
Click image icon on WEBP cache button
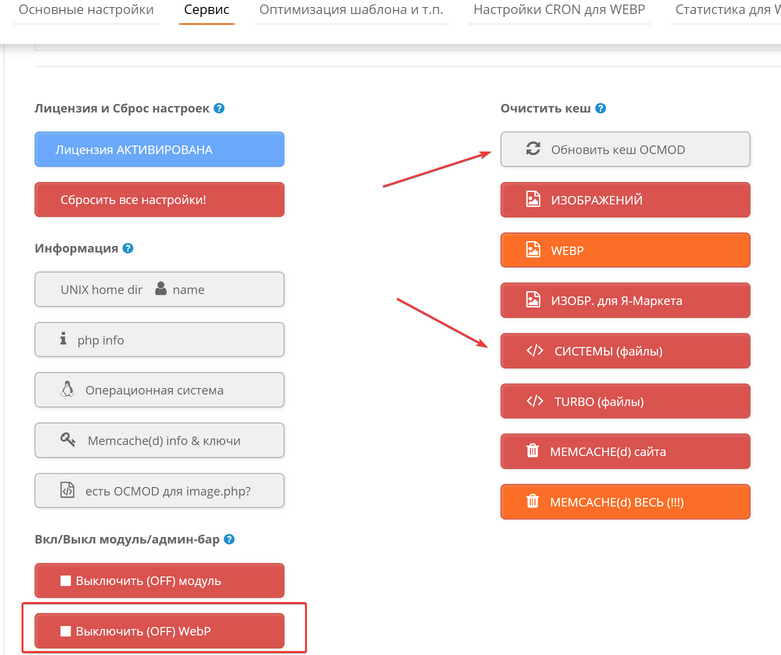click(533, 249)
